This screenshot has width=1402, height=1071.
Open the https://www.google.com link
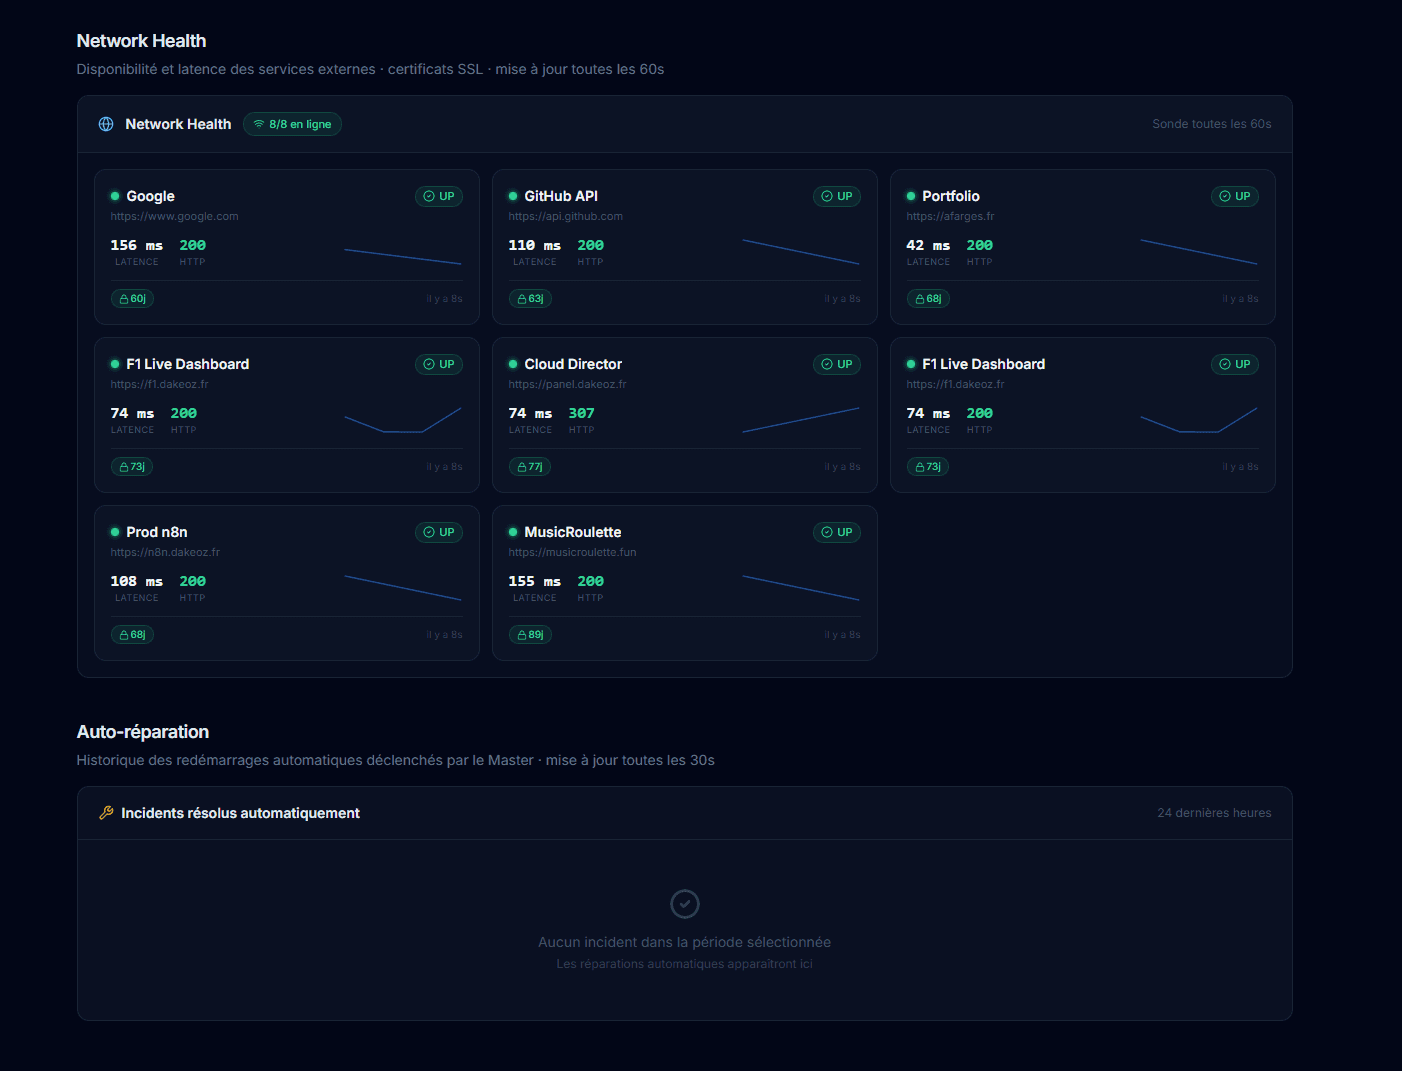pyautogui.click(x=174, y=216)
